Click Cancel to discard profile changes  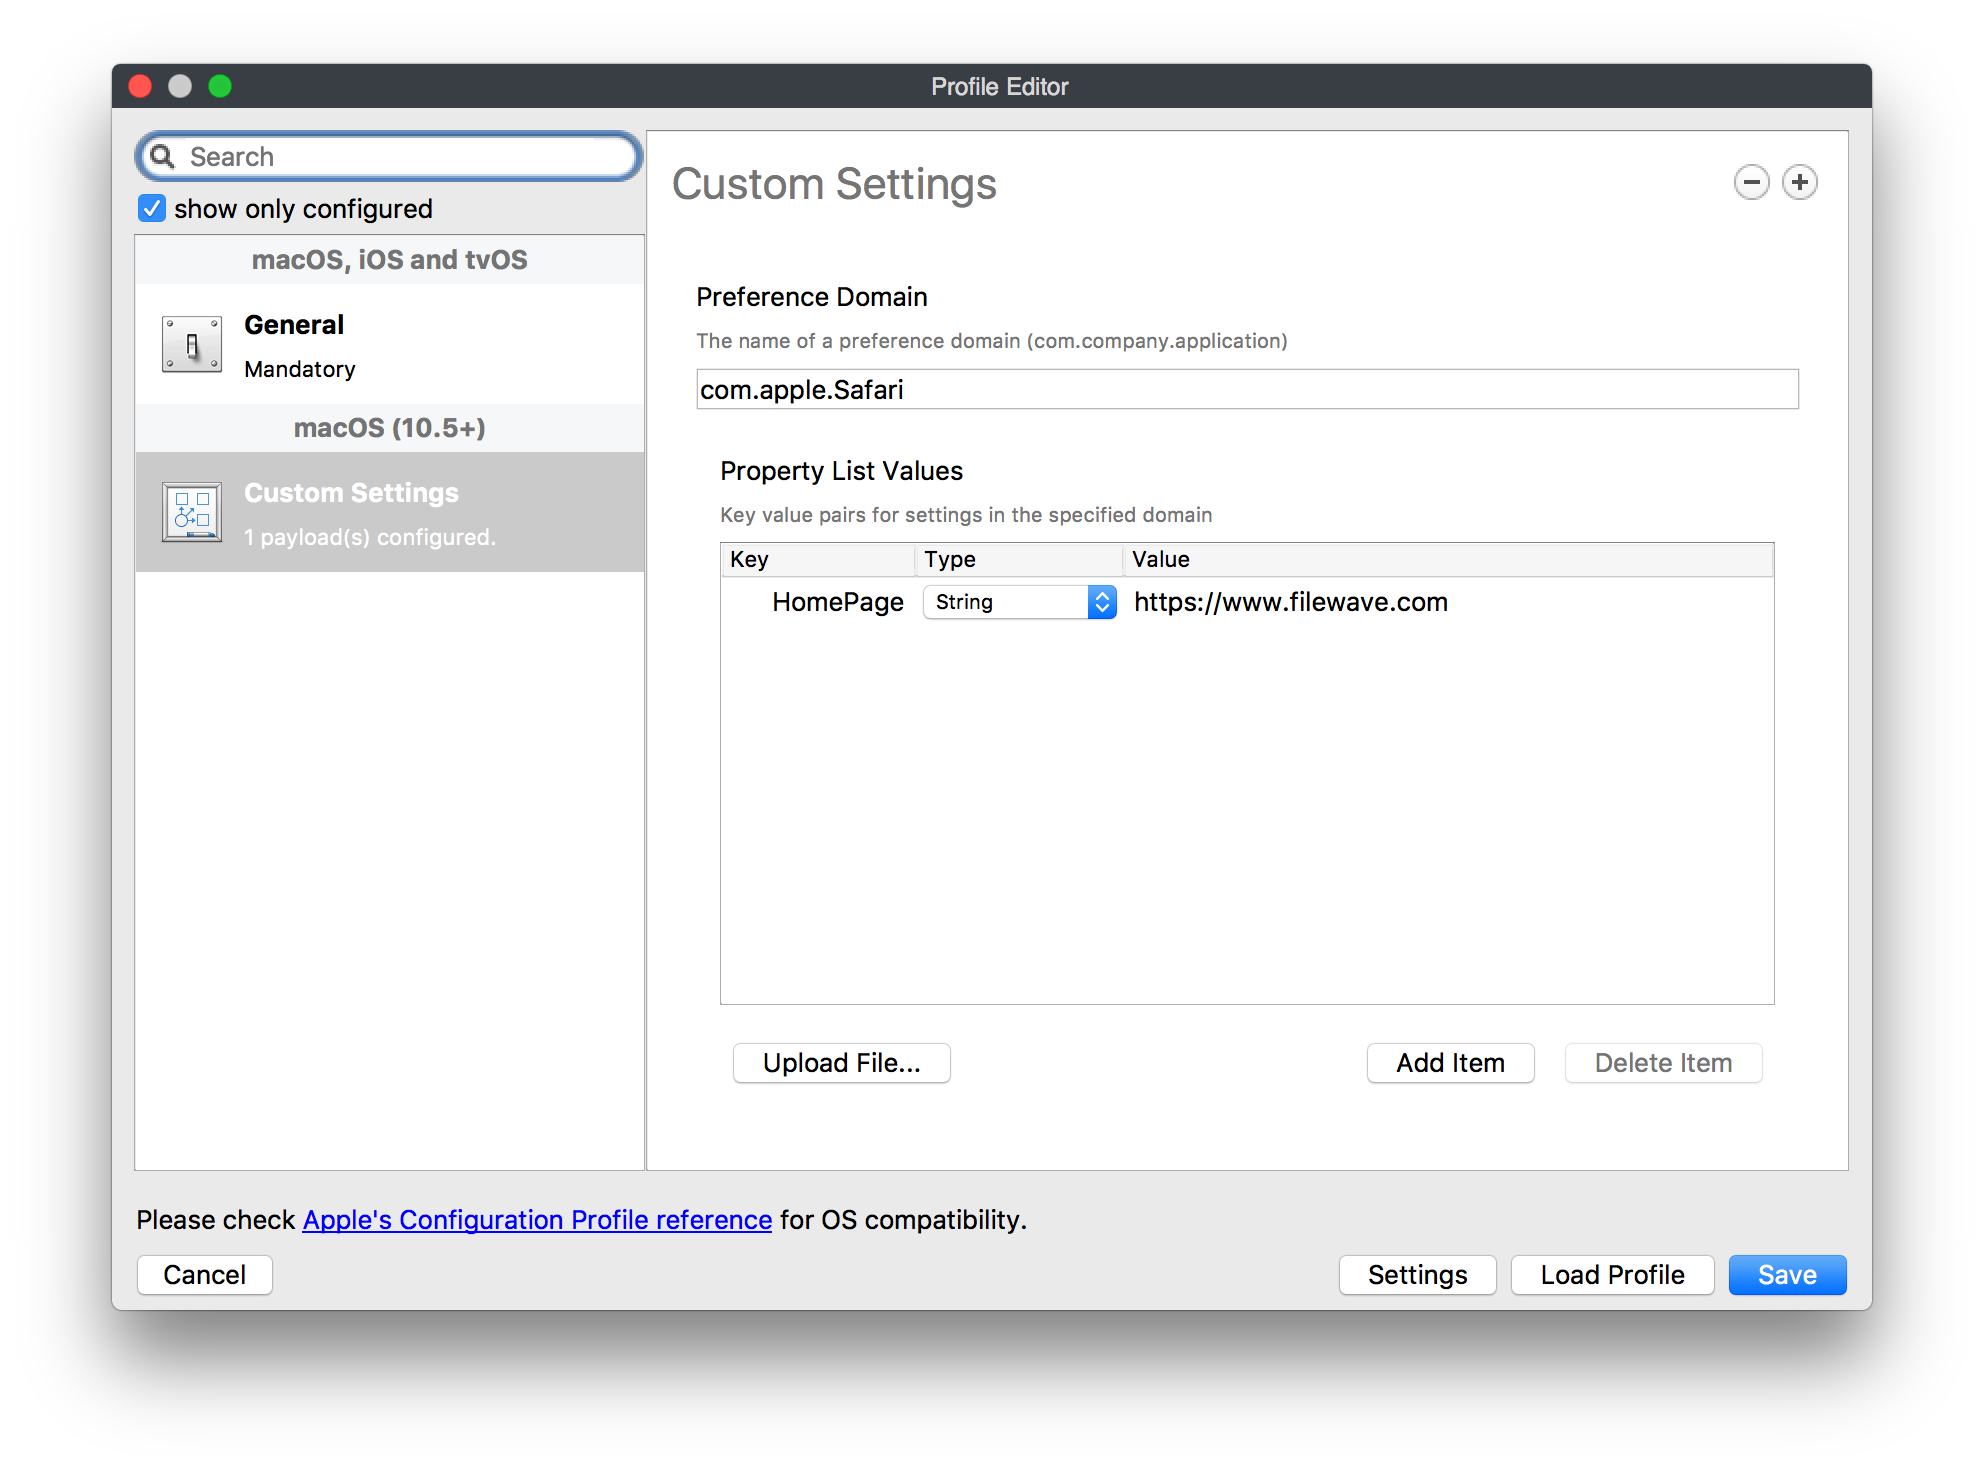205,1275
